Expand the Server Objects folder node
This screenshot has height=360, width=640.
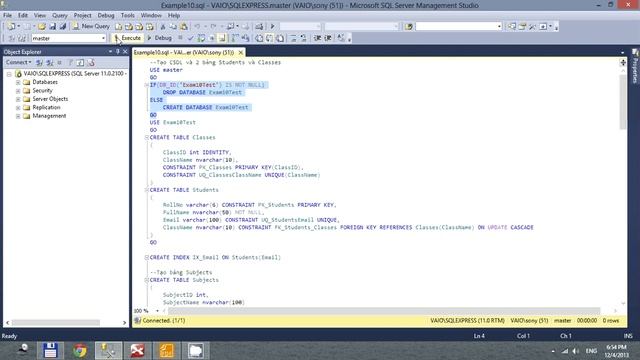pos(18,99)
